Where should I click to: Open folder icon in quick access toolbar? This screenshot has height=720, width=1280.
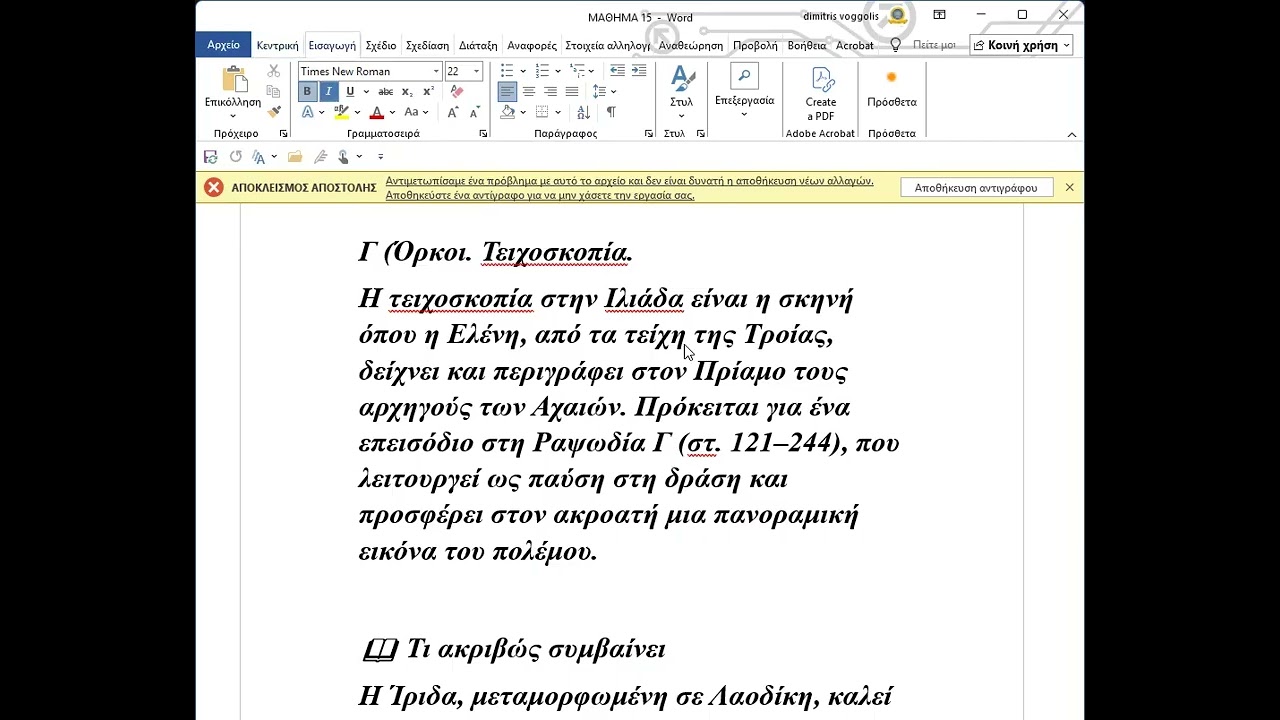click(x=294, y=157)
